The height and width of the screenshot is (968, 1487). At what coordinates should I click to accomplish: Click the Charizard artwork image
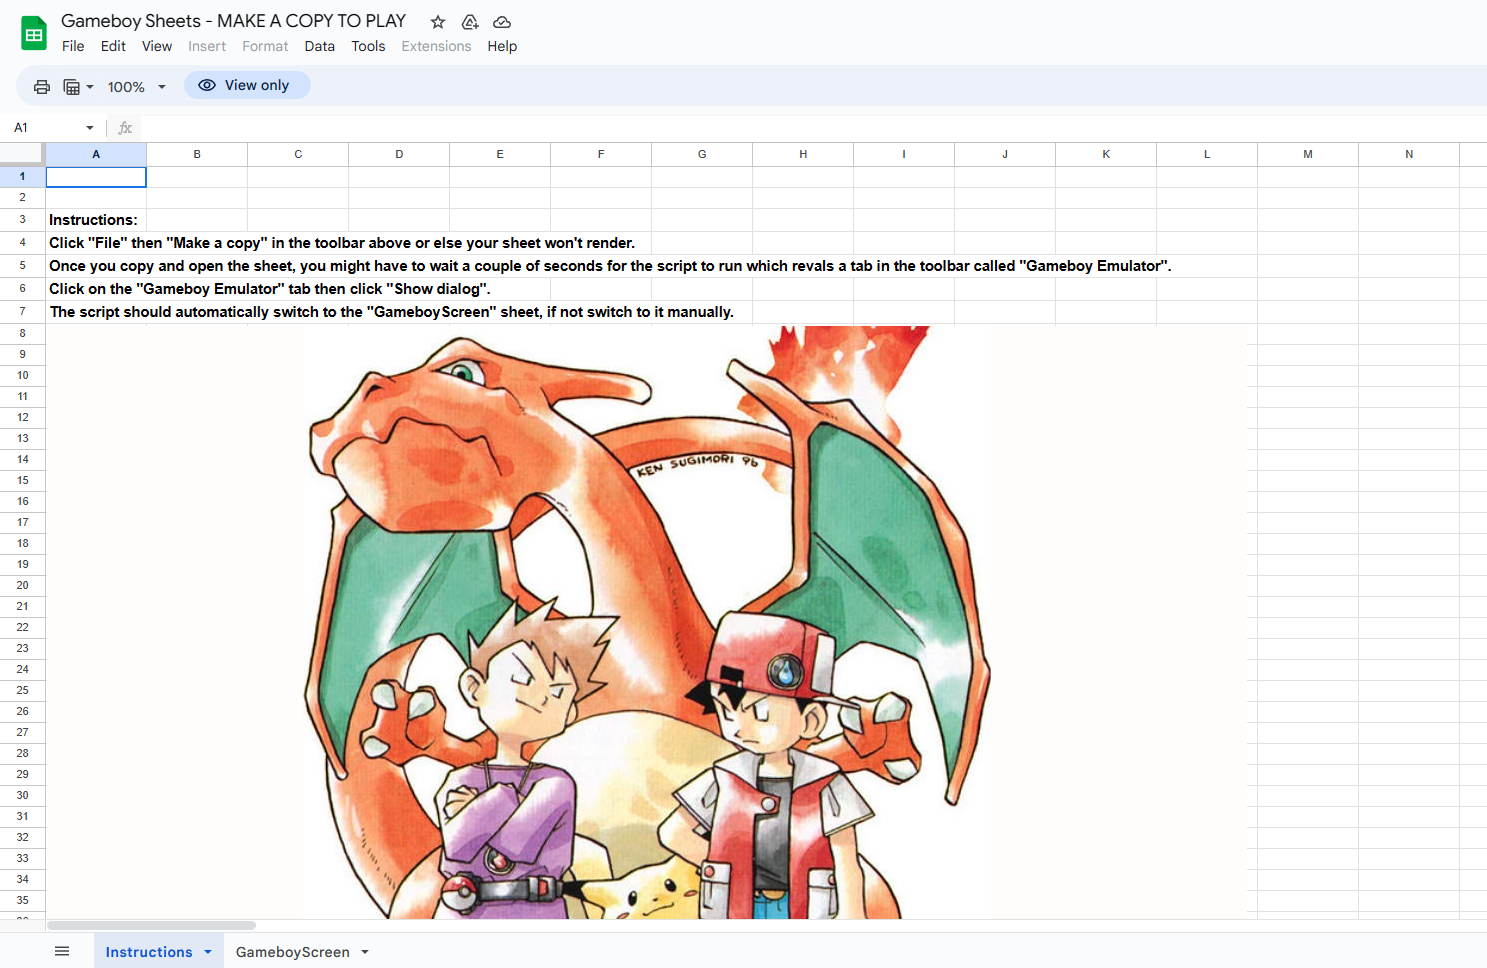[x=647, y=622]
